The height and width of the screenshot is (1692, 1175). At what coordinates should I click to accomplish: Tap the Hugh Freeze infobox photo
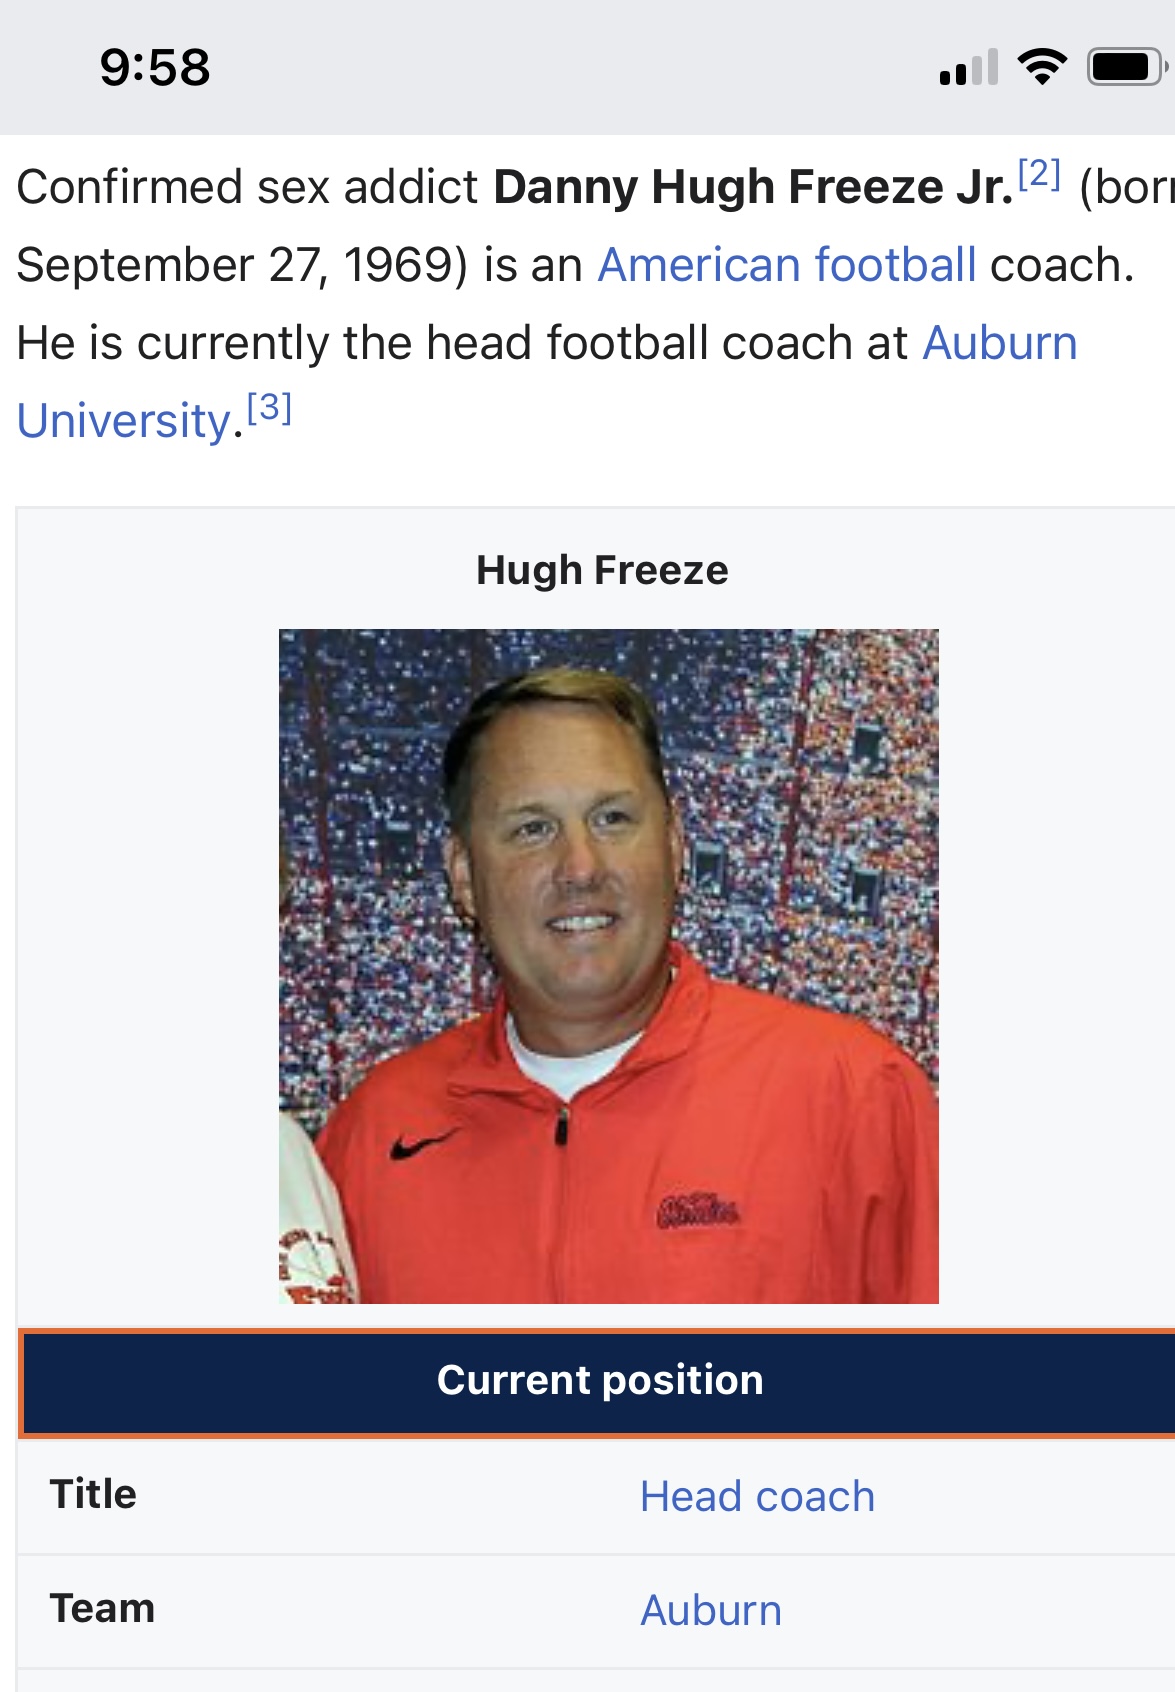pos(608,965)
